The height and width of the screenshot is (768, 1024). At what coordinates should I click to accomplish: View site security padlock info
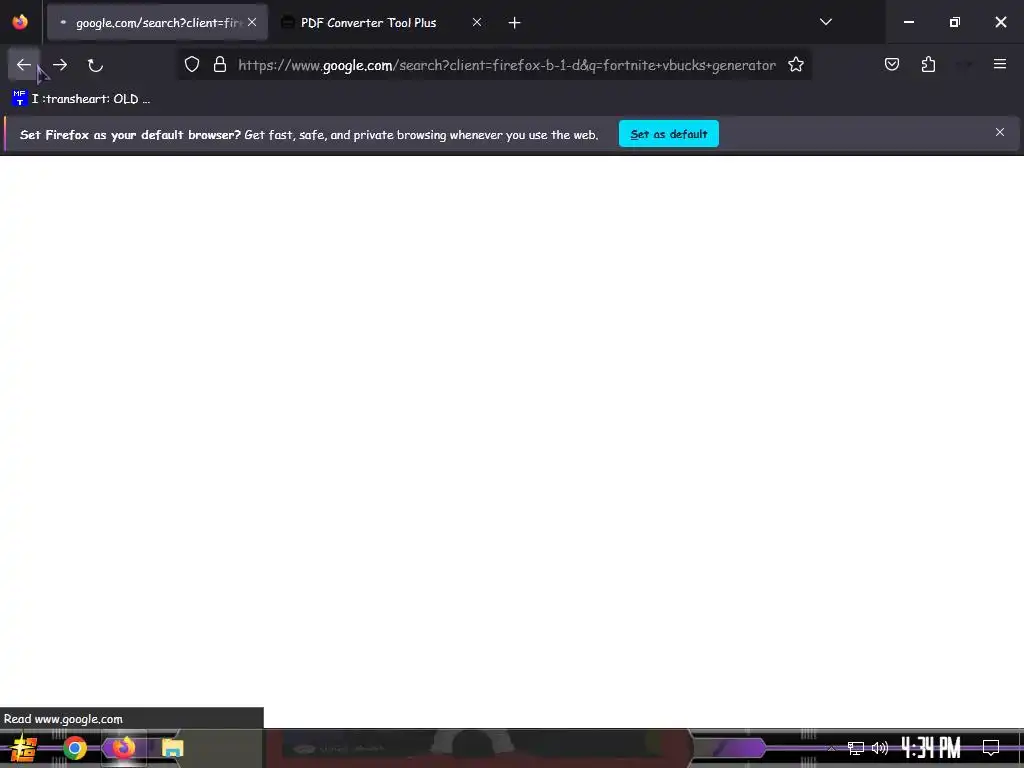click(220, 65)
